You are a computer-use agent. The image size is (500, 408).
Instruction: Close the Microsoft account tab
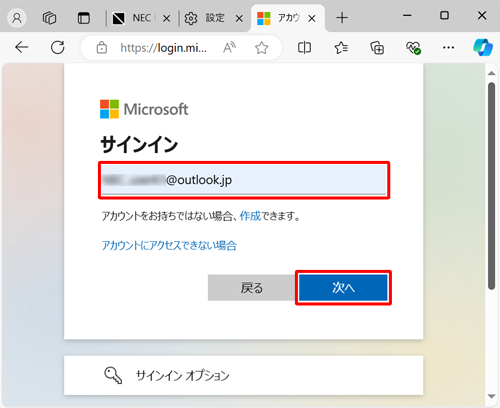[x=312, y=19]
